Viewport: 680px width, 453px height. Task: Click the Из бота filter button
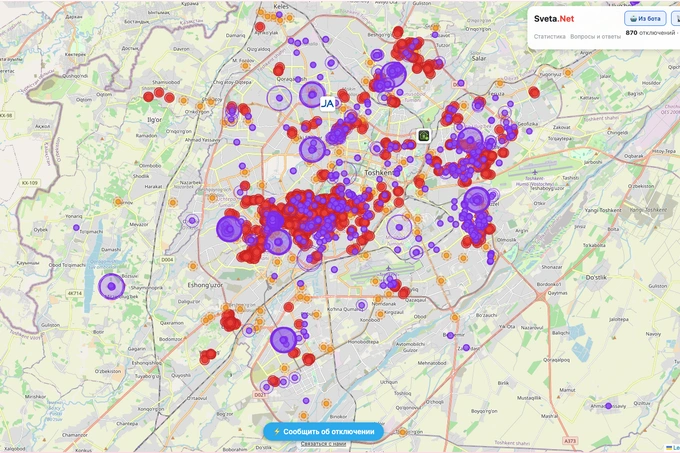[645, 19]
